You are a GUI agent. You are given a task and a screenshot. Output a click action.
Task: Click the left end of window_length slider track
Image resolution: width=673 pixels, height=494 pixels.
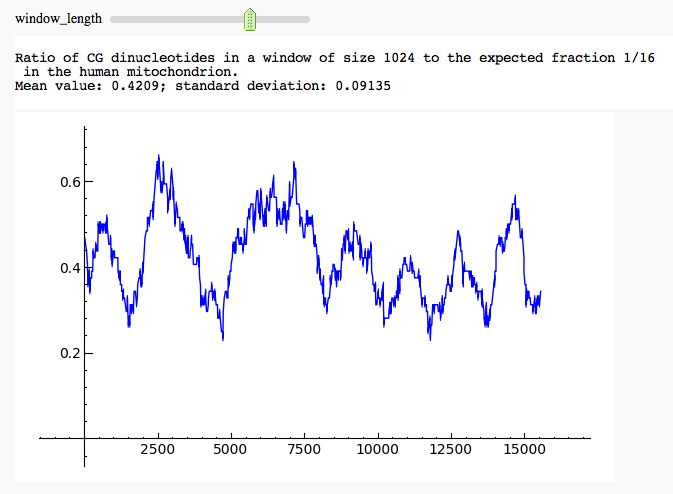click(x=114, y=19)
